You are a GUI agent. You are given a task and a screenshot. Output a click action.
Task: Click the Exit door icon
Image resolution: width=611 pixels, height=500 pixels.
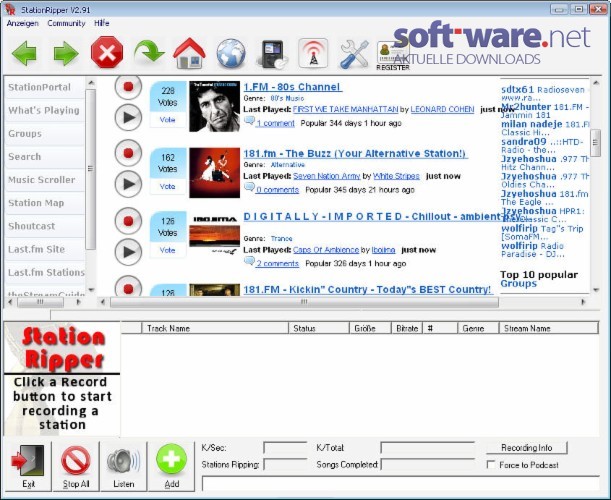click(28, 467)
